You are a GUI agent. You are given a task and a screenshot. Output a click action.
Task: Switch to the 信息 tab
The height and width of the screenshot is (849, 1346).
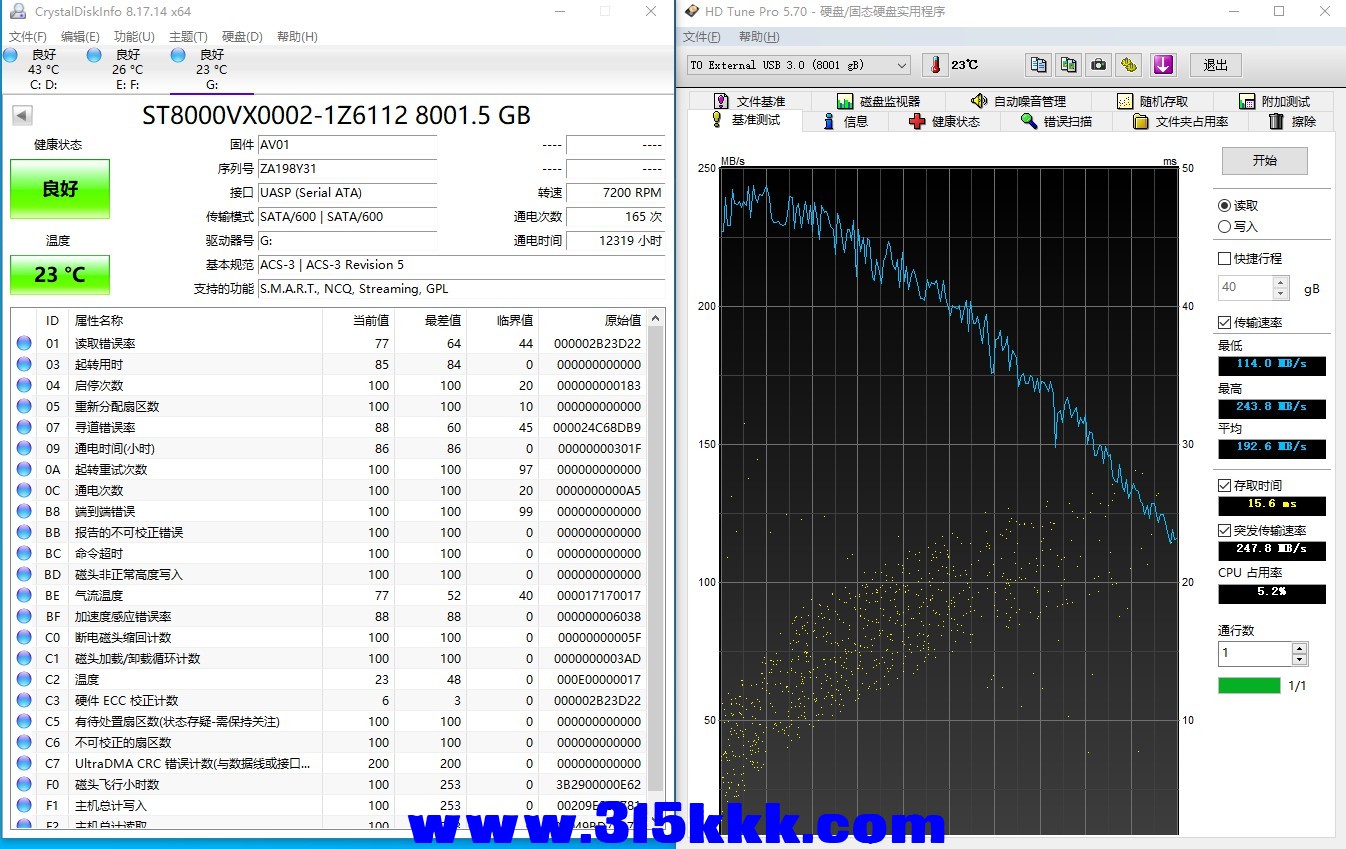coord(845,121)
